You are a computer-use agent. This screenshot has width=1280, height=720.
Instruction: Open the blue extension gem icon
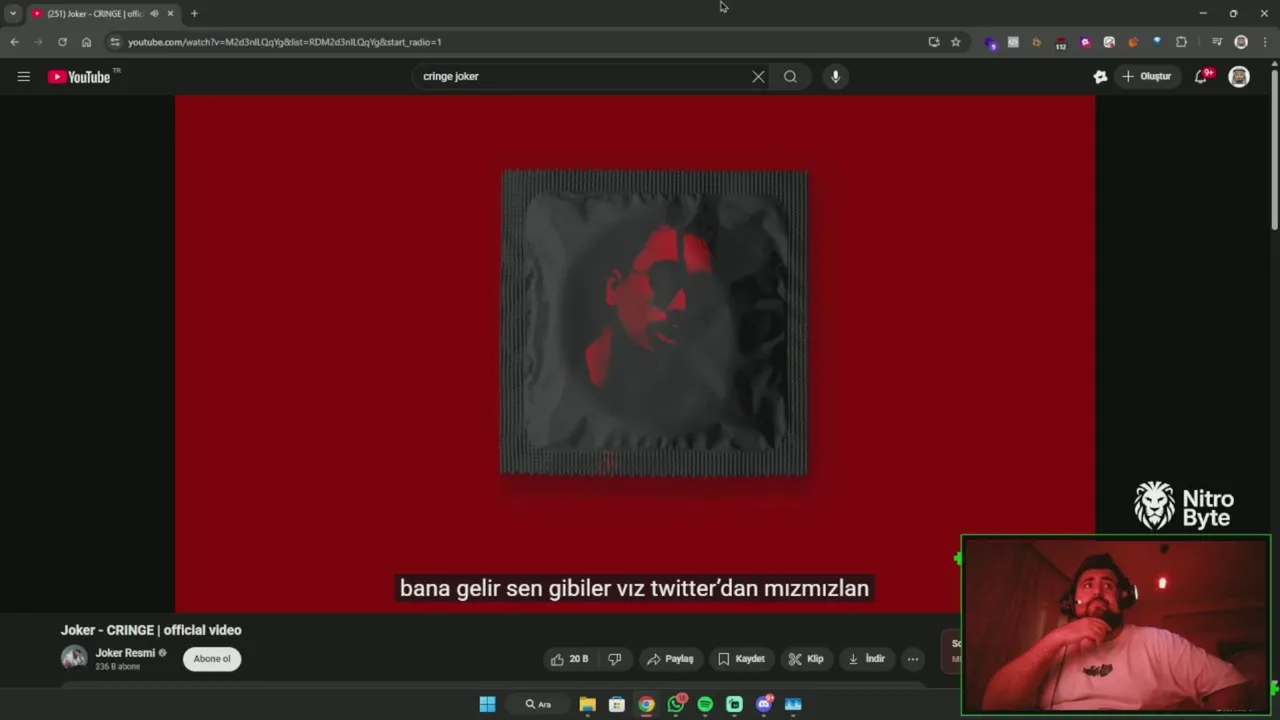tap(1157, 42)
